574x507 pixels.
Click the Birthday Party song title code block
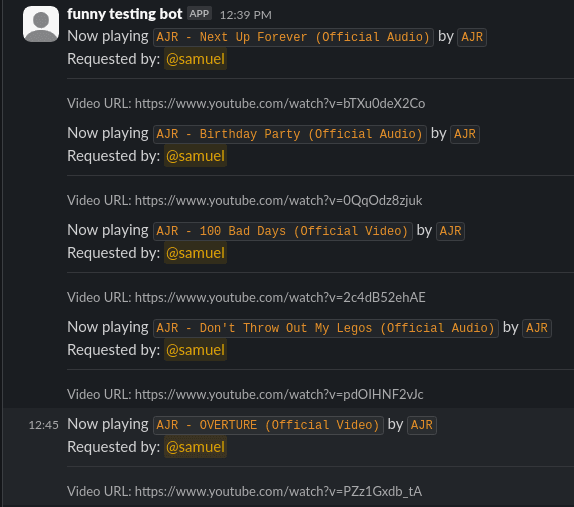290,134
